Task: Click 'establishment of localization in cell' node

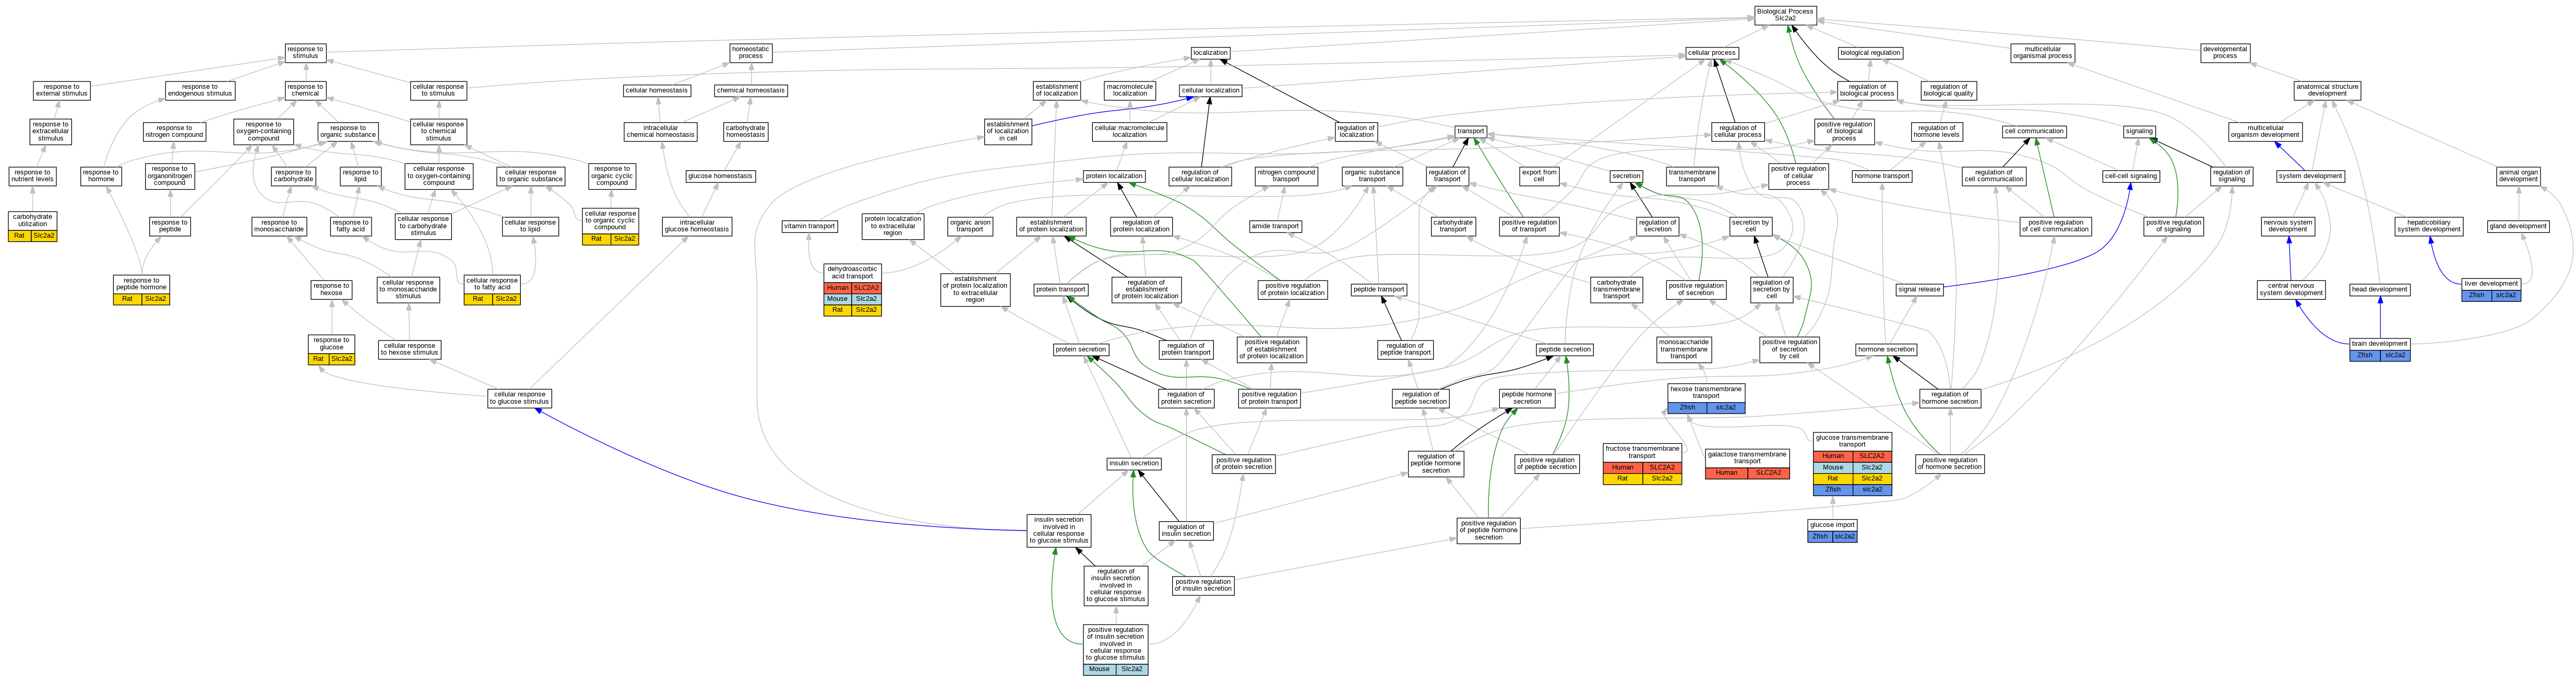Action: coord(1008,131)
